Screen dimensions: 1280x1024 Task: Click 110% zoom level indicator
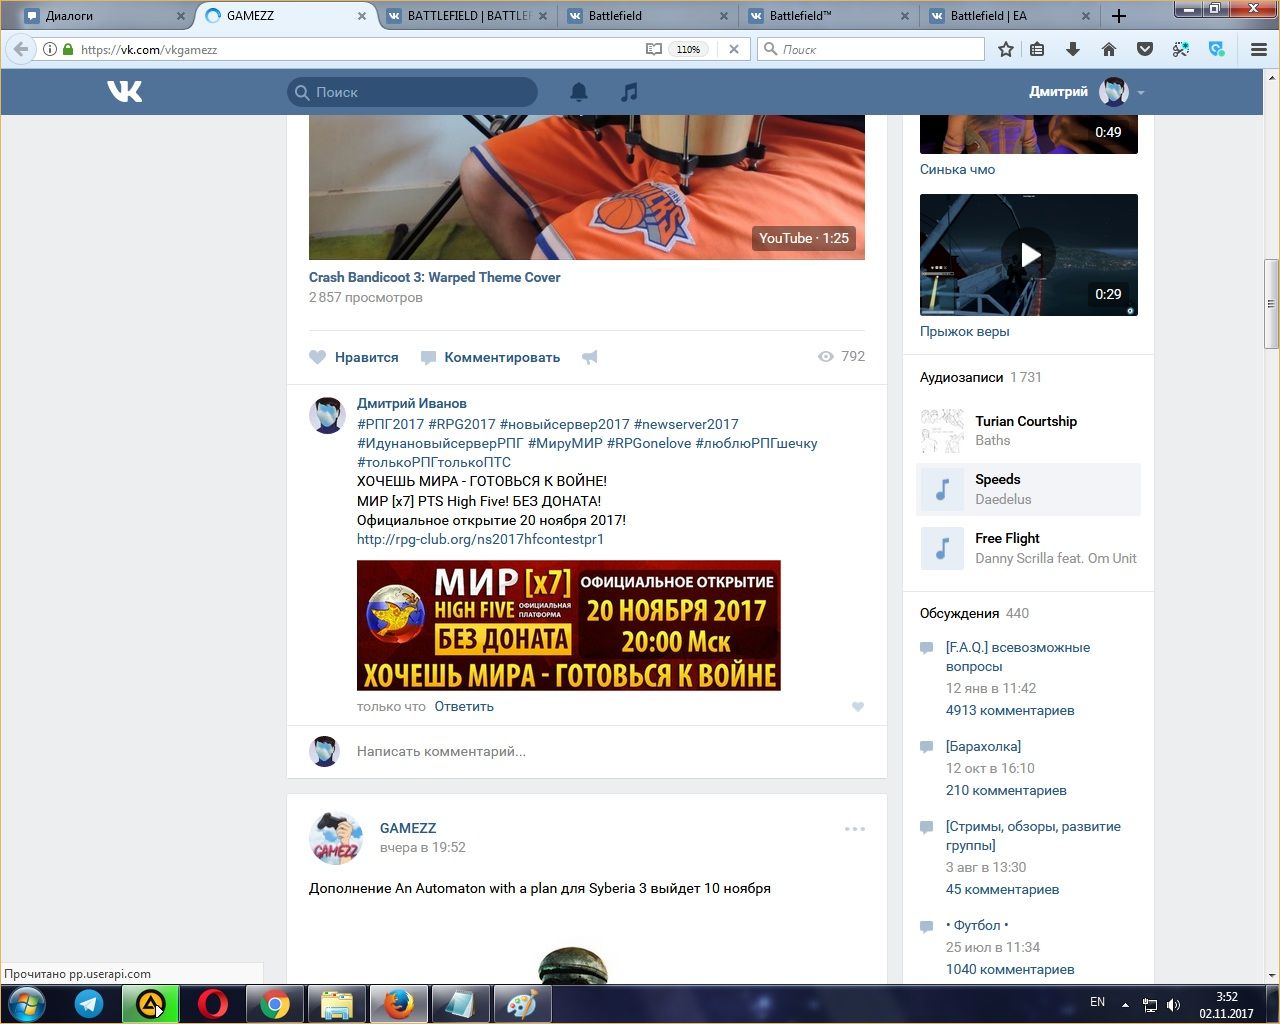pyautogui.click(x=688, y=49)
